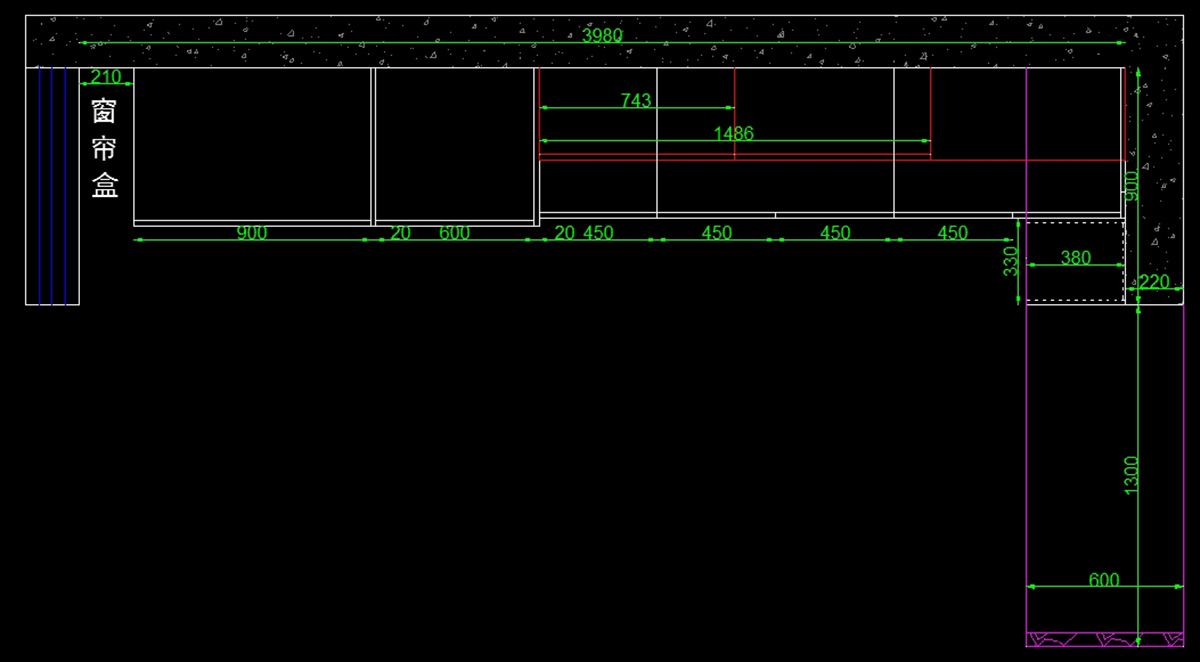This screenshot has height=662, width=1200.
Task: Select the 600 dimension beside the 900 cabinet
Action: pyautogui.click(x=454, y=233)
